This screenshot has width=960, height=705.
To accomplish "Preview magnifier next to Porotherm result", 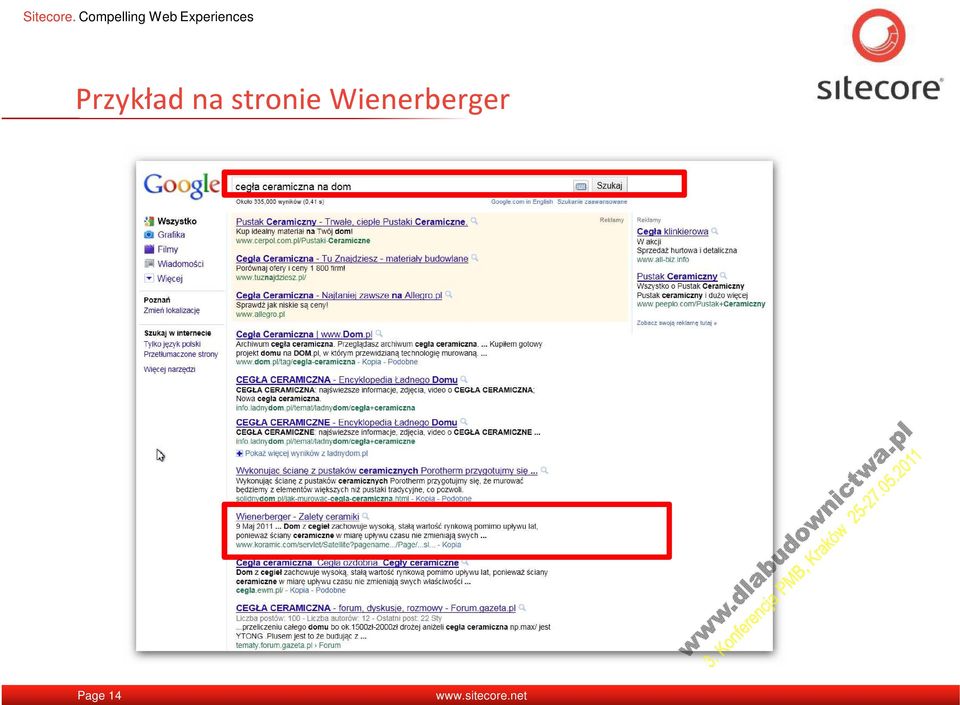I will tap(544, 470).
